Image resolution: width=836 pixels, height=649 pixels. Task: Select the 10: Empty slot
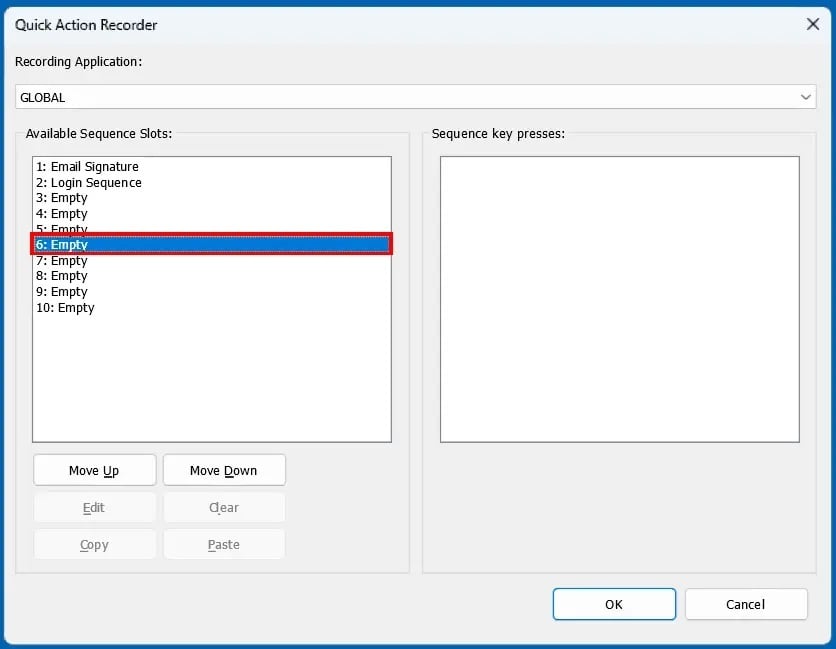[x=212, y=308]
